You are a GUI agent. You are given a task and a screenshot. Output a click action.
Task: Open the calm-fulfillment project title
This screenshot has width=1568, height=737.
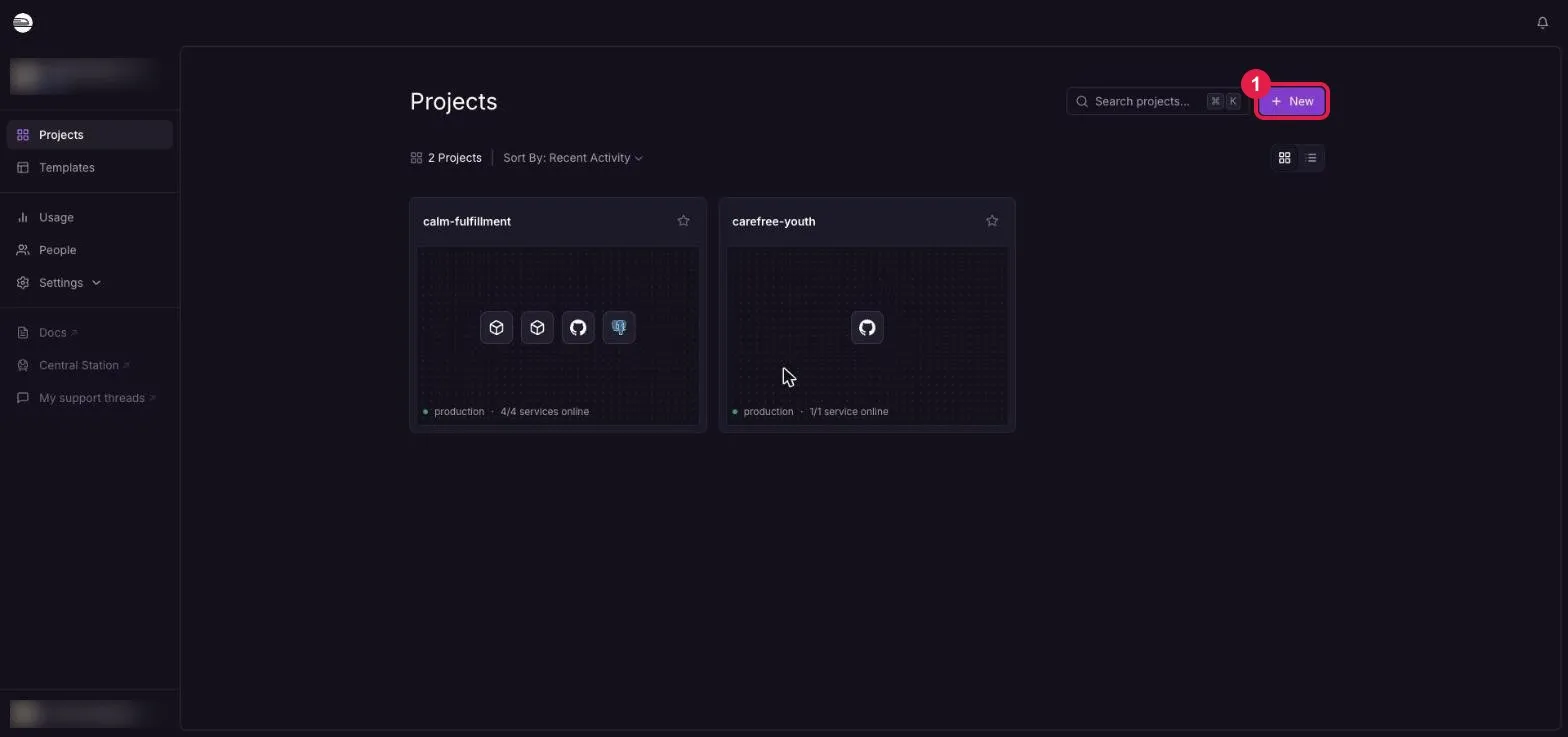tap(467, 221)
